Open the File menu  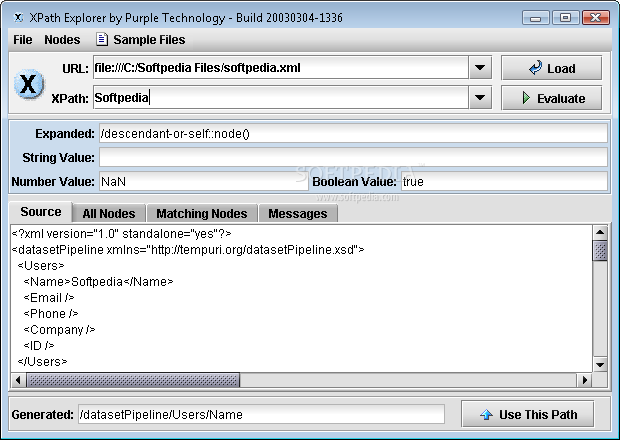23,40
